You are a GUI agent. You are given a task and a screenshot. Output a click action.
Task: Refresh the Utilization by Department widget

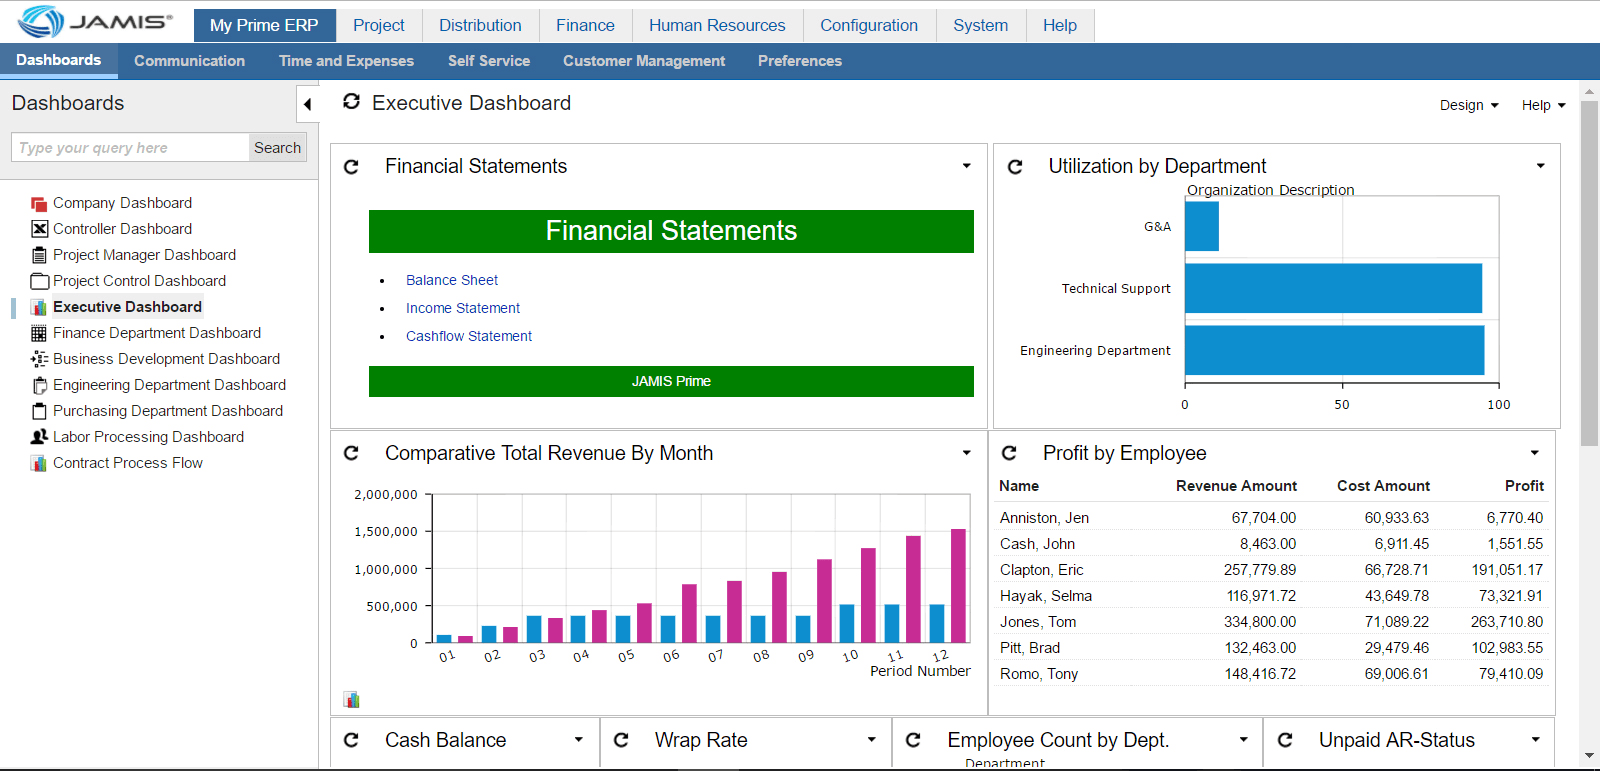[1015, 167]
